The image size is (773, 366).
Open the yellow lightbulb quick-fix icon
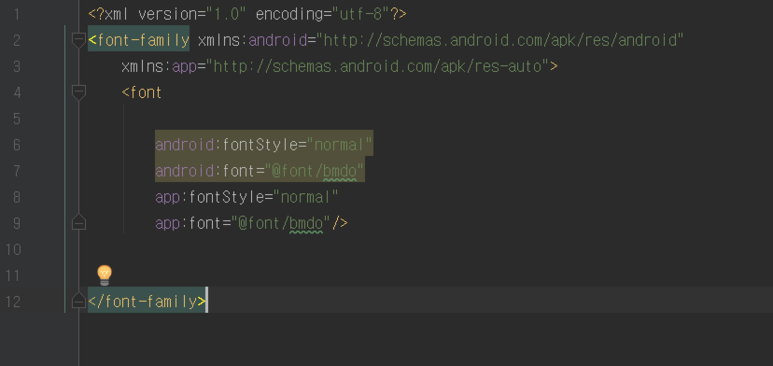[x=104, y=275]
